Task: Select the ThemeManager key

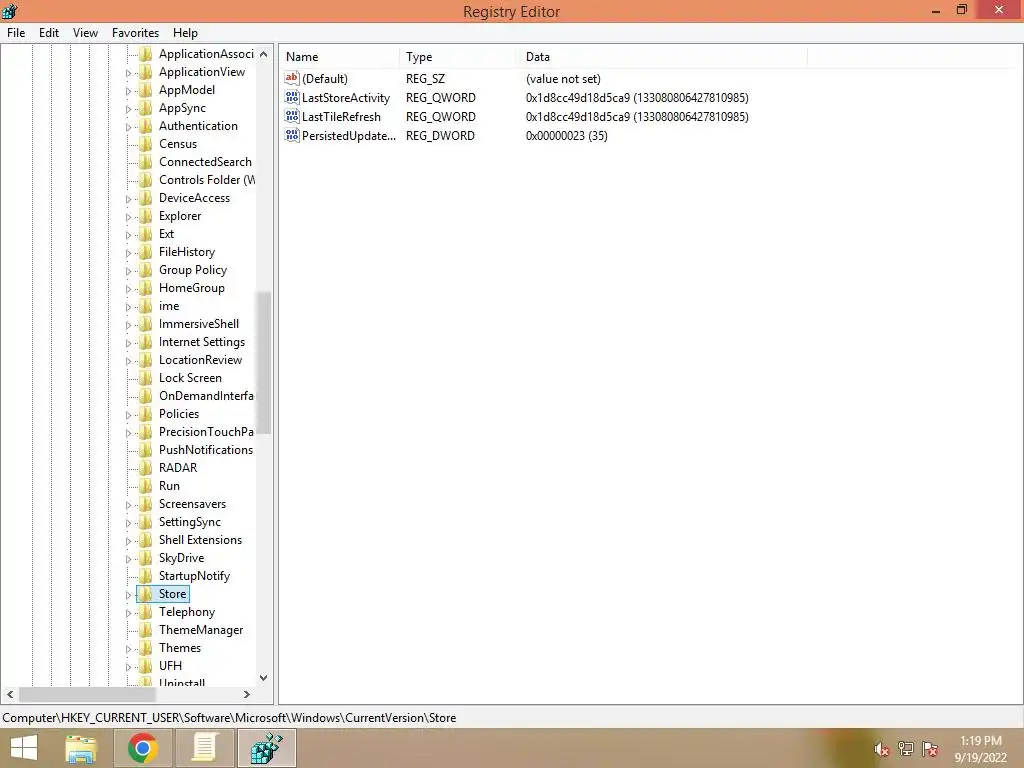Action: [x=200, y=630]
